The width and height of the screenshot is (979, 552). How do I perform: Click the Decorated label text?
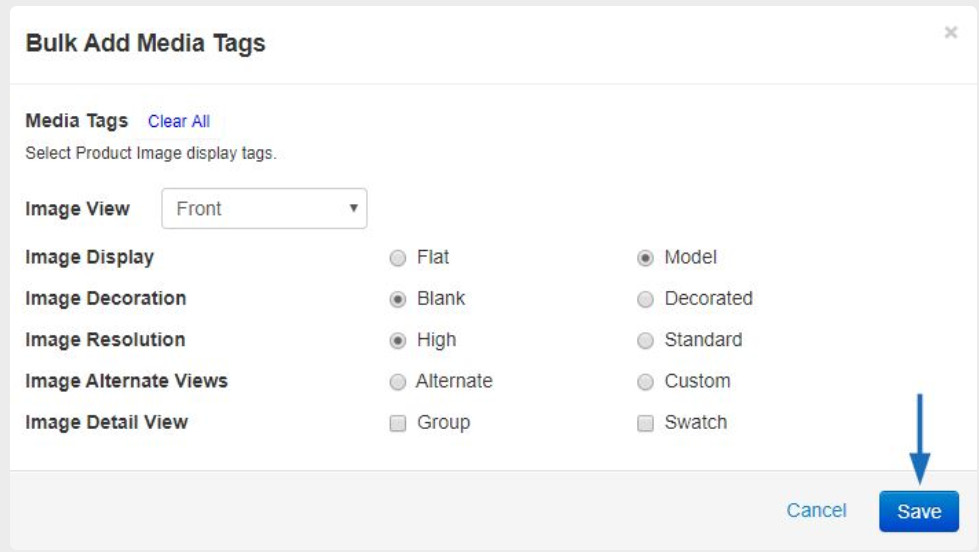point(709,298)
